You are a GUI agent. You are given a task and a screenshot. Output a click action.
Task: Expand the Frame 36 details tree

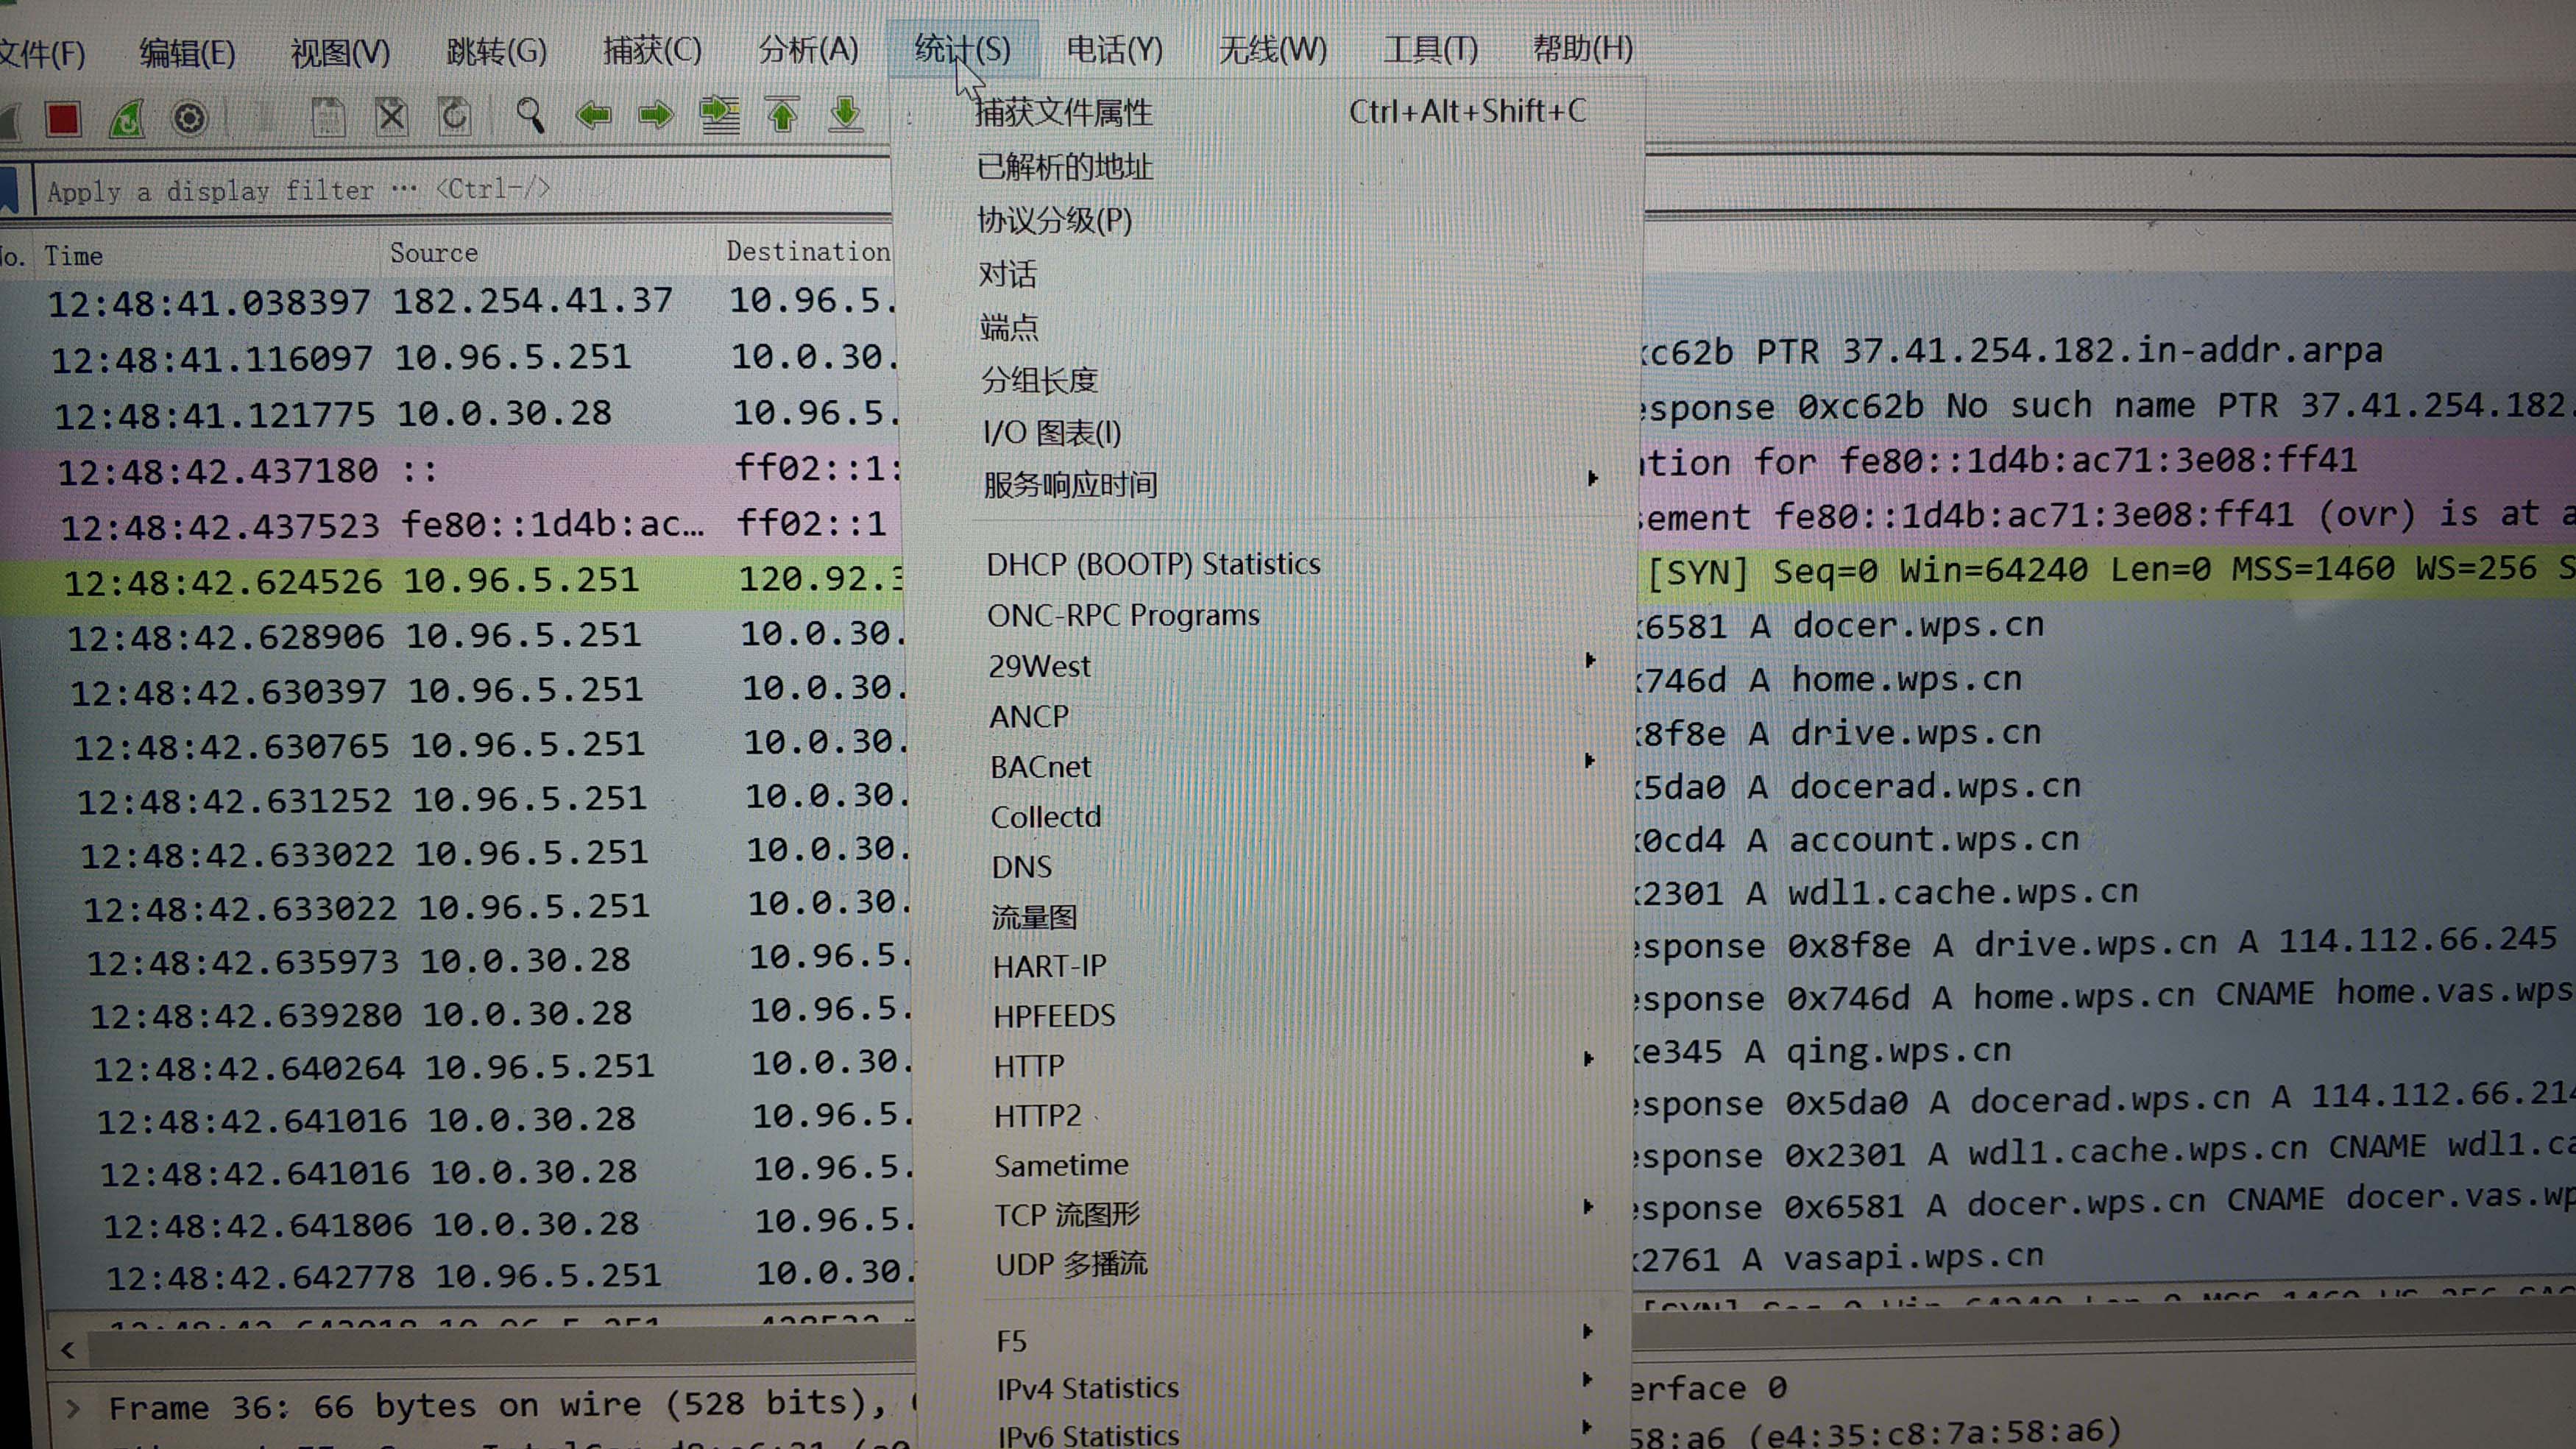tap(72, 1408)
